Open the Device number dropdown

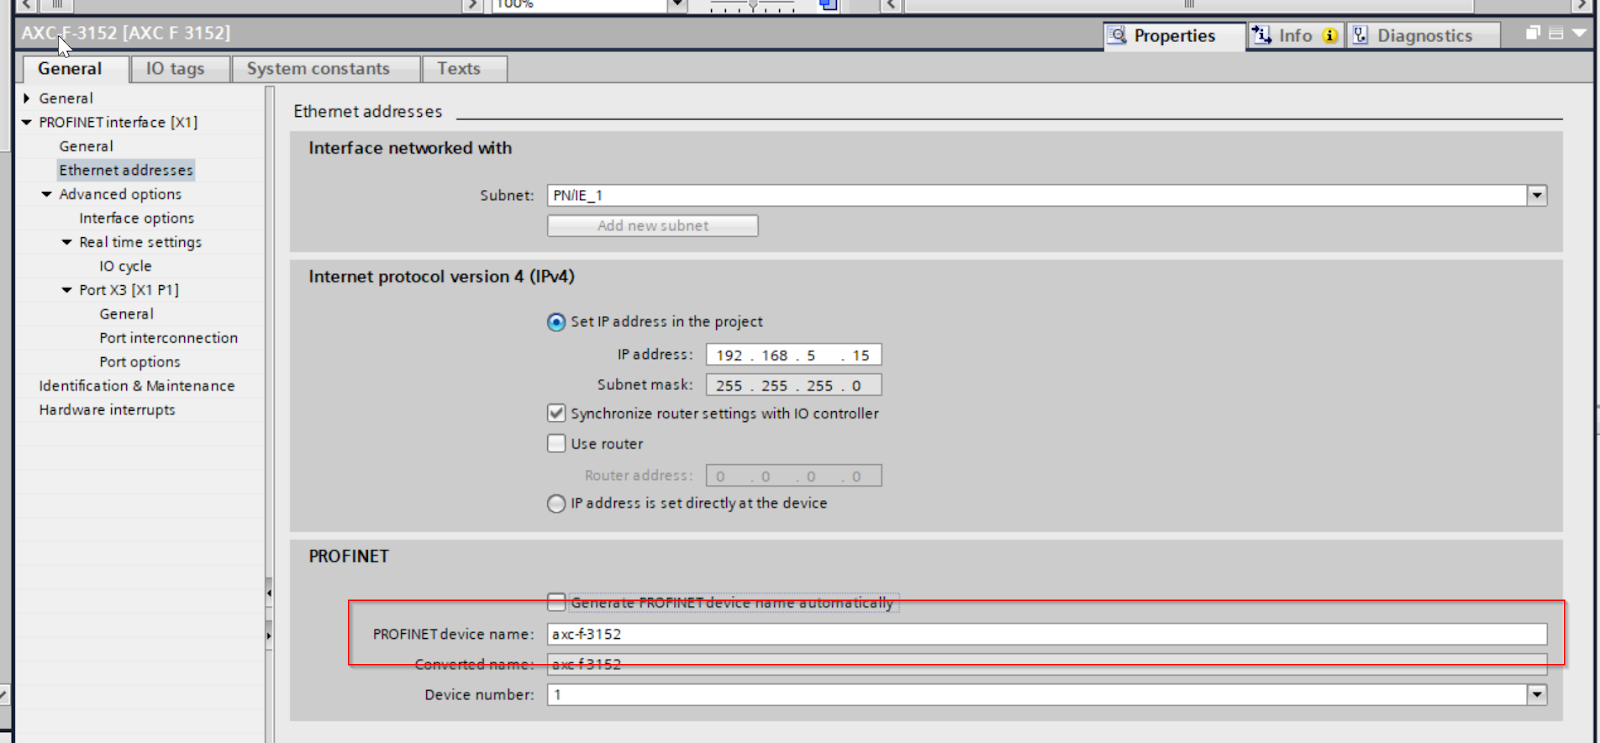pos(1537,694)
